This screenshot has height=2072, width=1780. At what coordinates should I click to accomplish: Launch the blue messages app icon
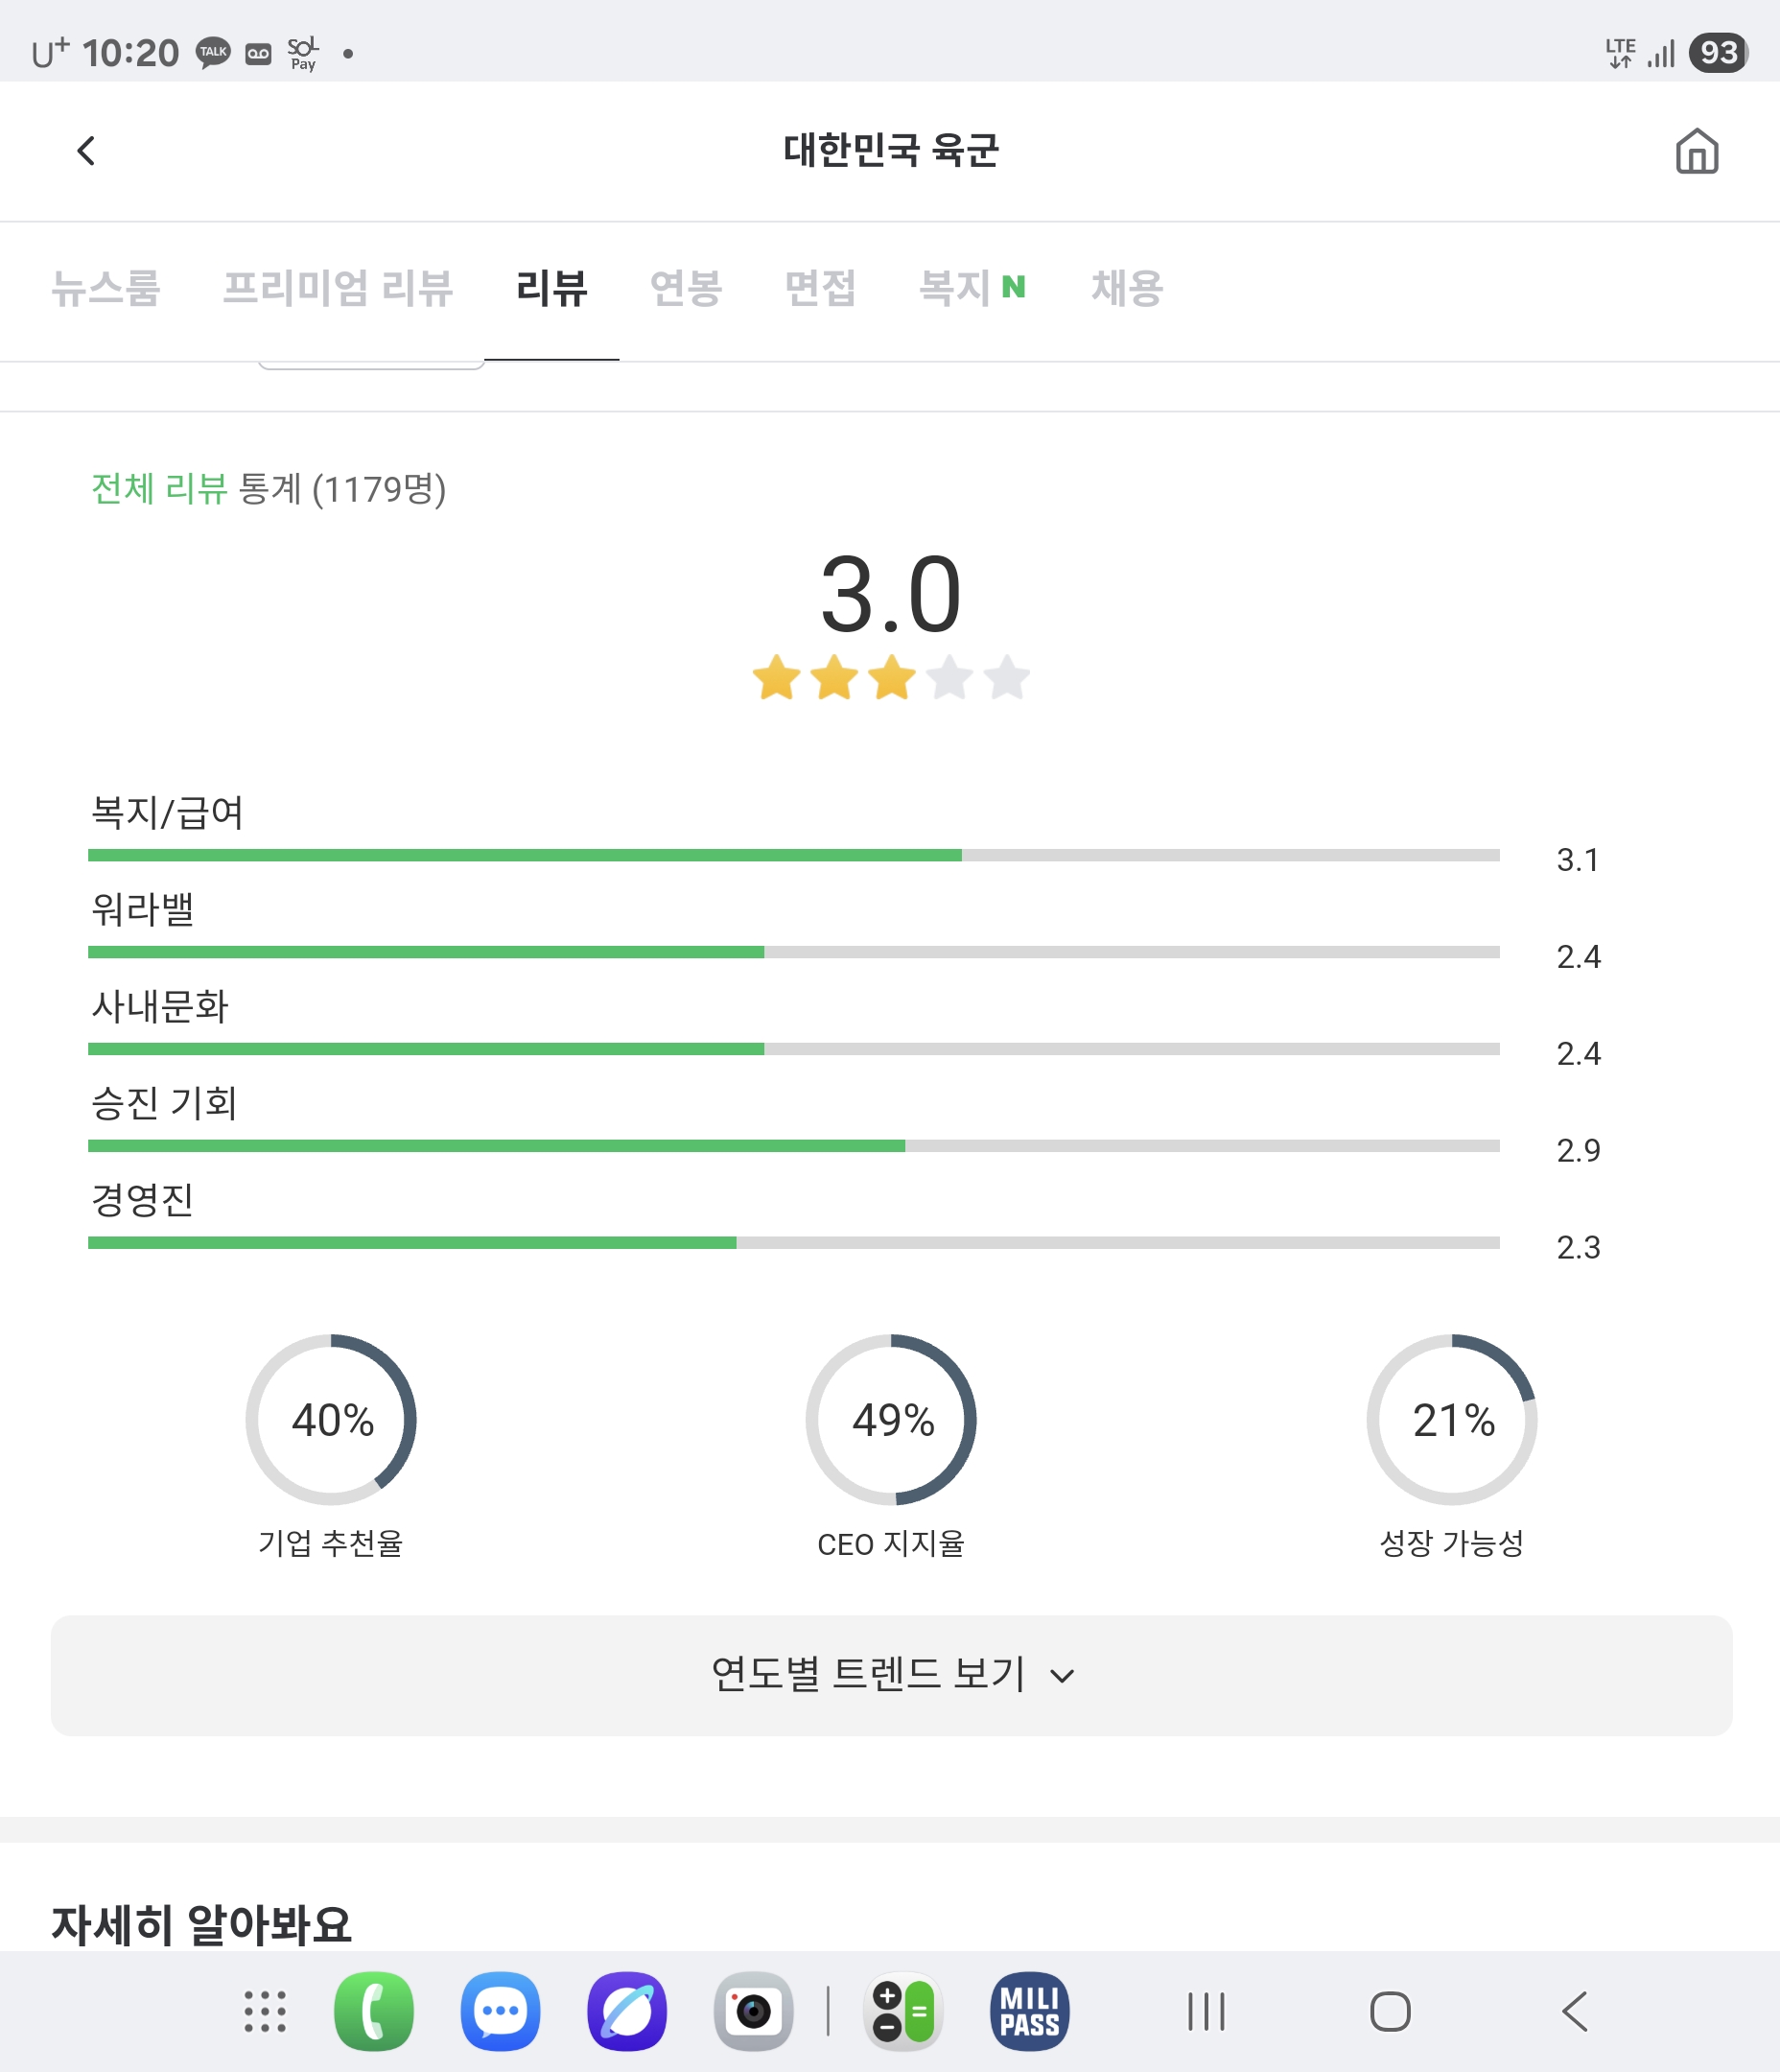(x=500, y=2011)
